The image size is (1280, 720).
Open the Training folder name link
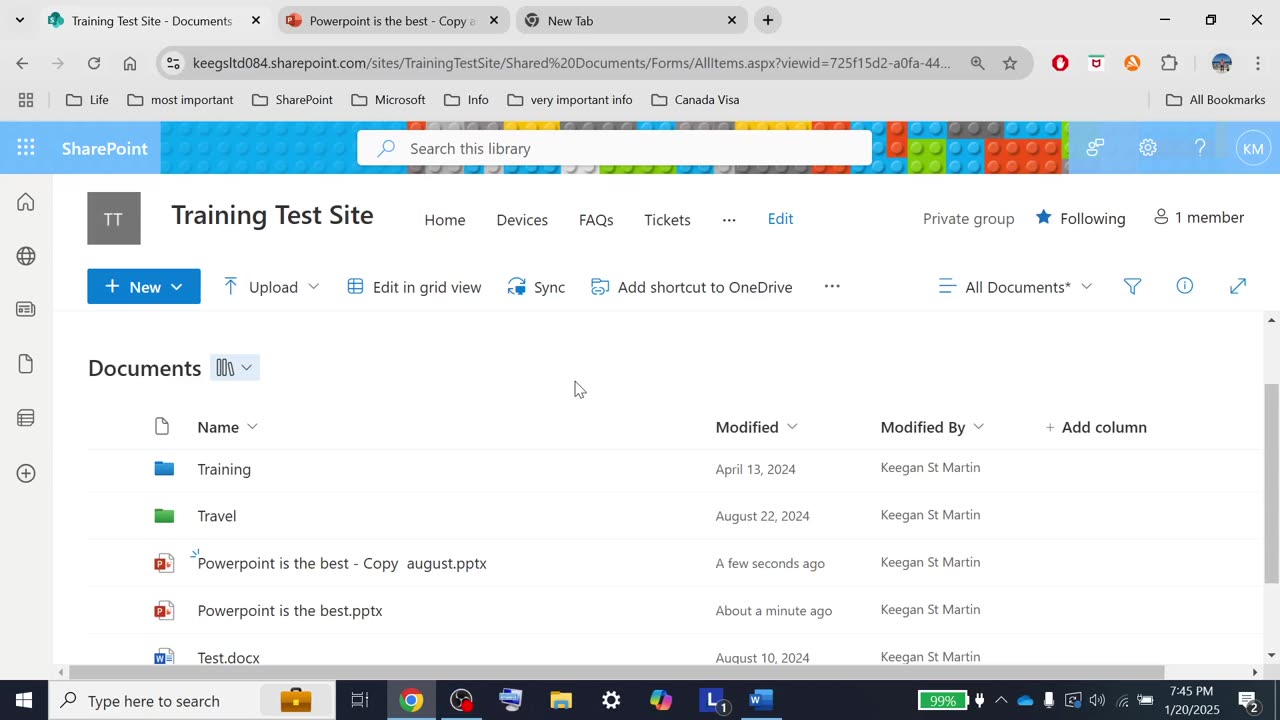(224, 469)
